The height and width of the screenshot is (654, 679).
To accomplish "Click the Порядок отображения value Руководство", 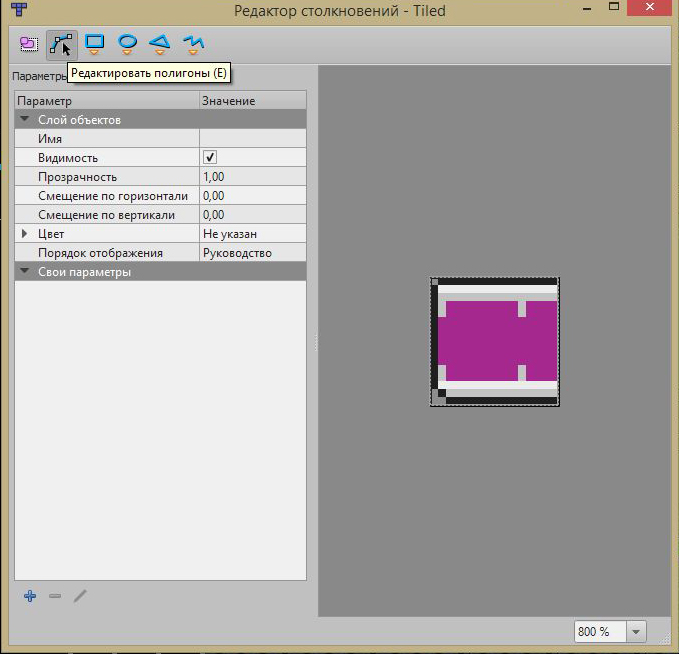I will tap(253, 253).
